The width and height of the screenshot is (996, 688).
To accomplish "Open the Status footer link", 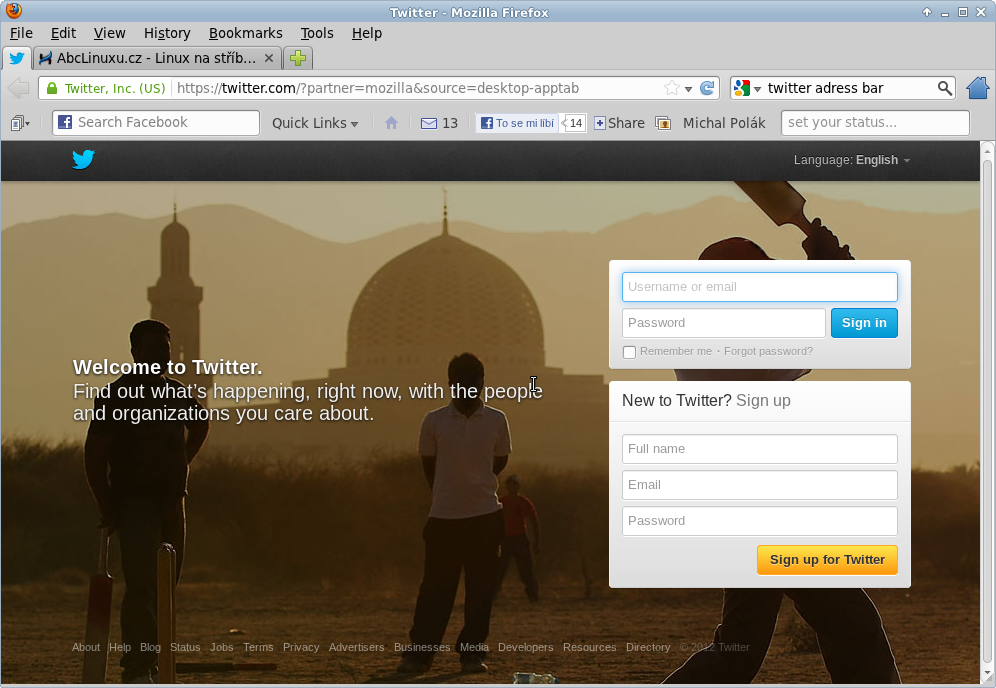I will [185, 647].
